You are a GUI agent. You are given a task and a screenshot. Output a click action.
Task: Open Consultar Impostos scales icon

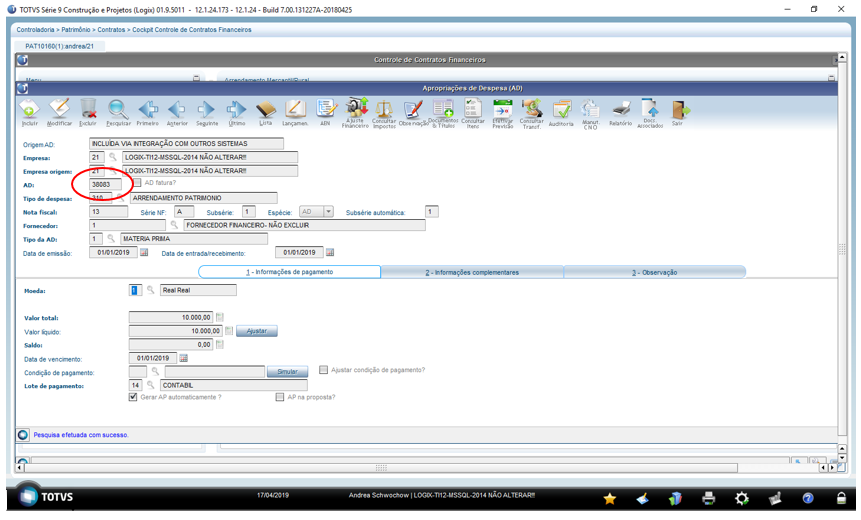pos(384,113)
